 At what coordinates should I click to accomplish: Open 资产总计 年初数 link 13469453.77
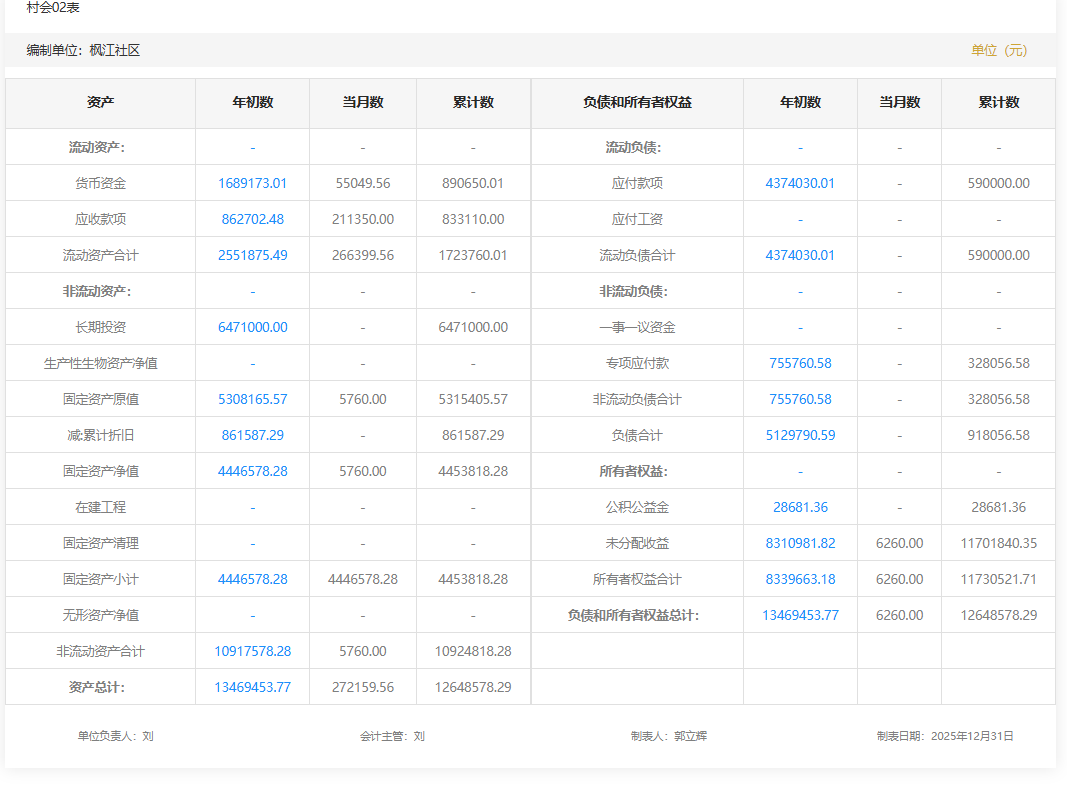(x=252, y=687)
